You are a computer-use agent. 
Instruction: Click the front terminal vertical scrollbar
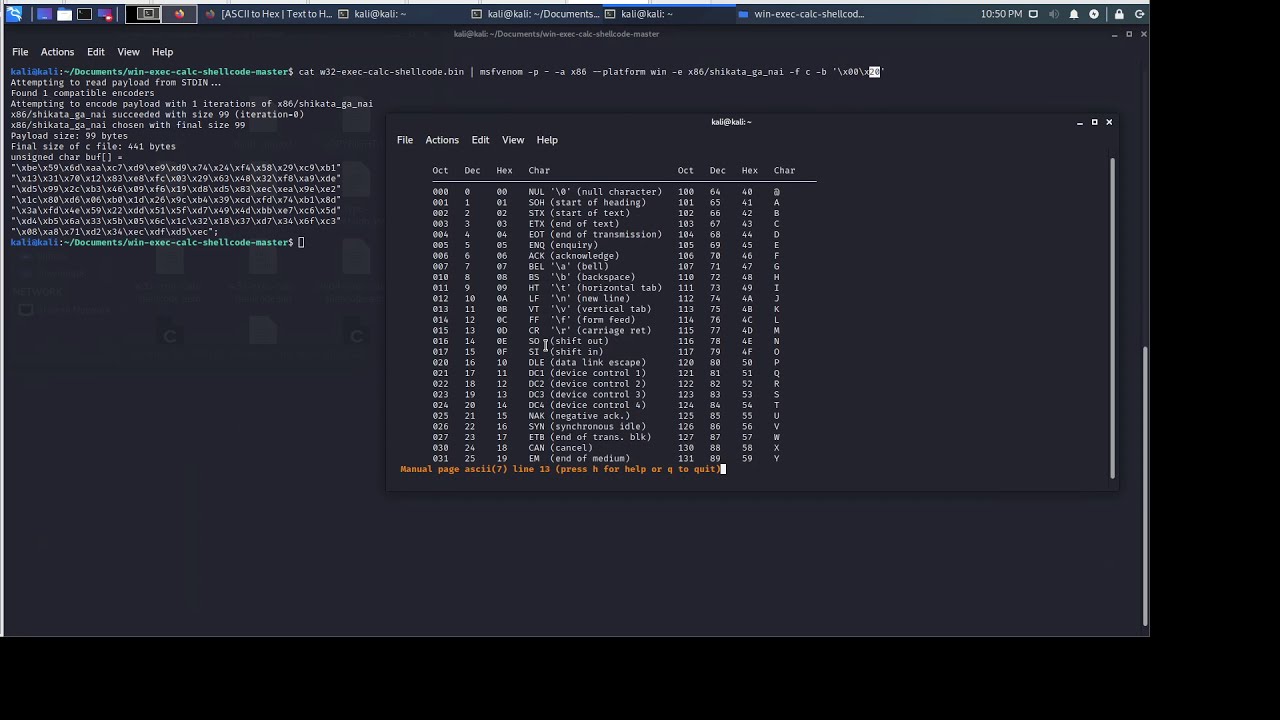(x=1112, y=317)
